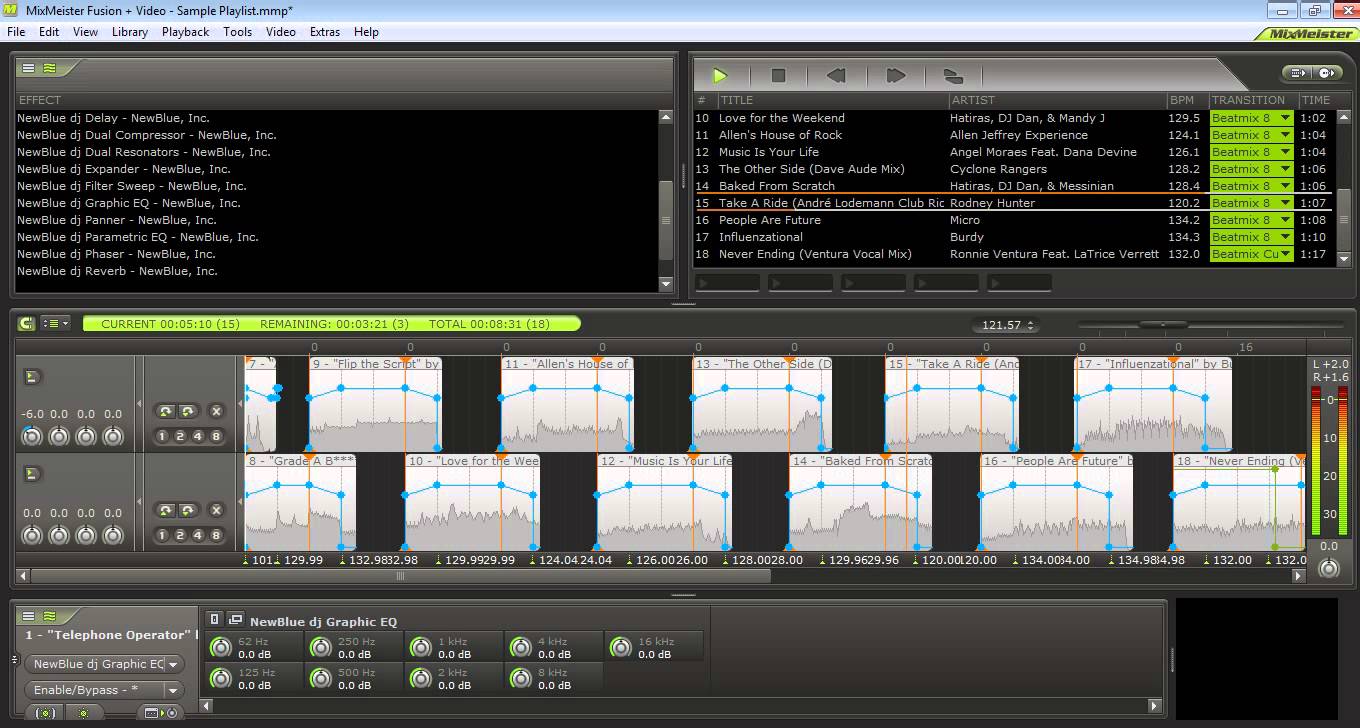This screenshot has width=1360, height=728.
Task: Stop playback using the square Stop button
Action: point(778,75)
